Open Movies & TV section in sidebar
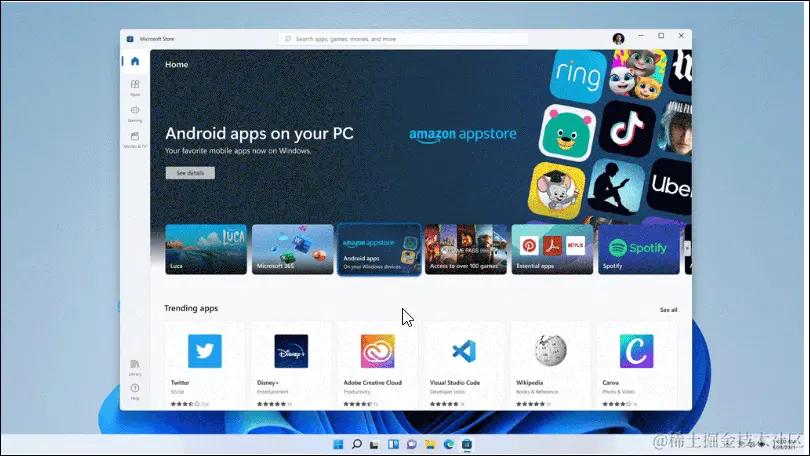 click(x=135, y=140)
